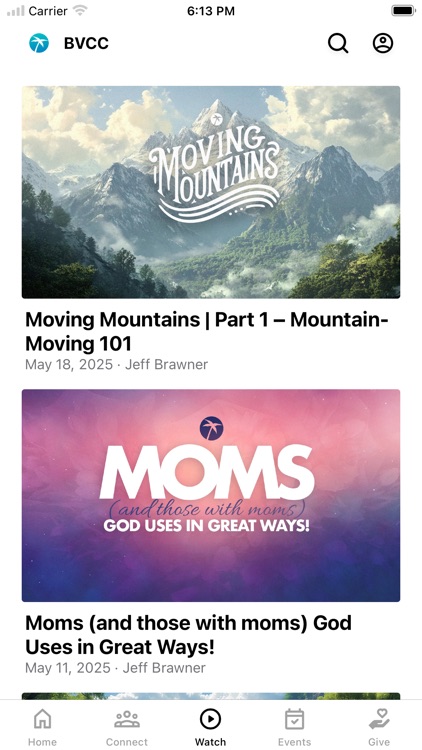Click the BVCC header title
The image size is (422, 750).
pos(86,43)
